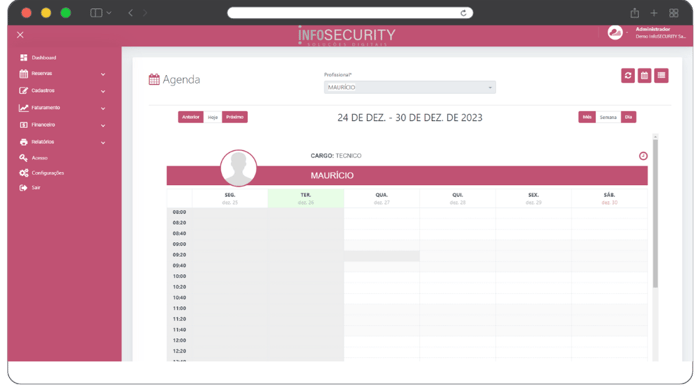The image size is (699, 389).
Task: Jump to today with Hoje button
Action: pyautogui.click(x=213, y=117)
